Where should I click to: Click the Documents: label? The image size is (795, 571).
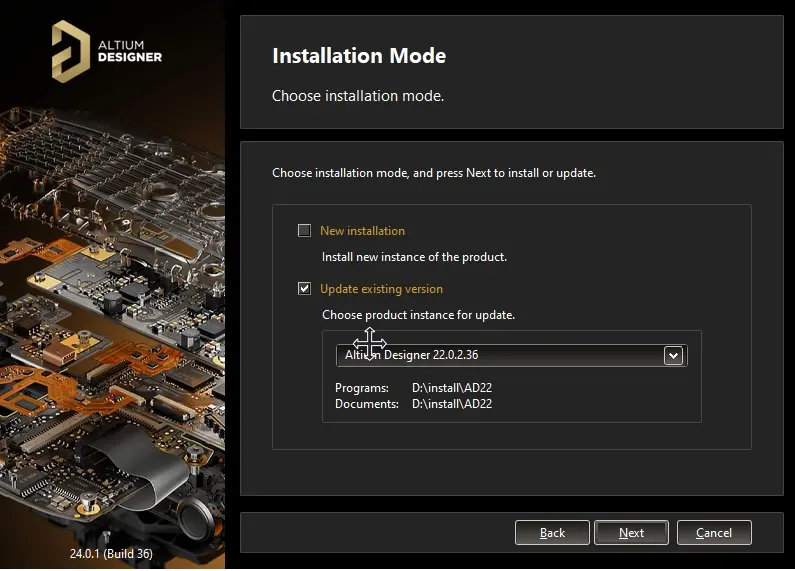tap(367, 404)
